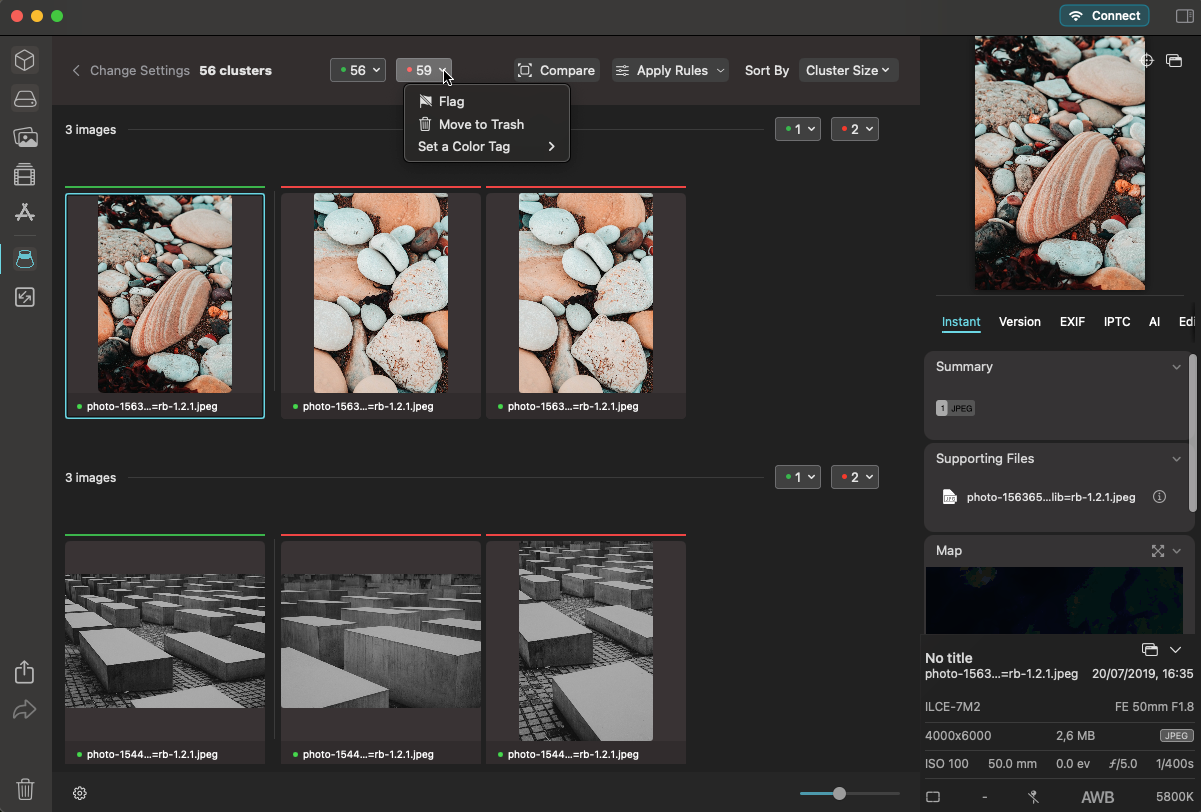Click the info icon beside supporting file

(x=1159, y=497)
